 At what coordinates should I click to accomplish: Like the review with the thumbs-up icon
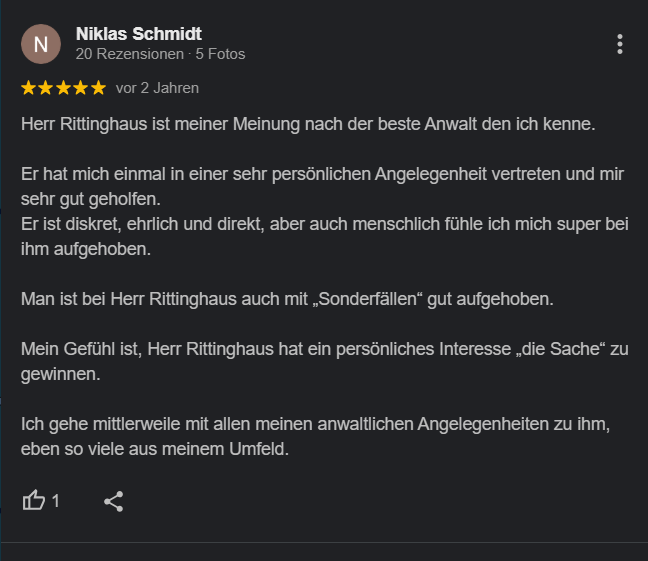[x=34, y=501]
